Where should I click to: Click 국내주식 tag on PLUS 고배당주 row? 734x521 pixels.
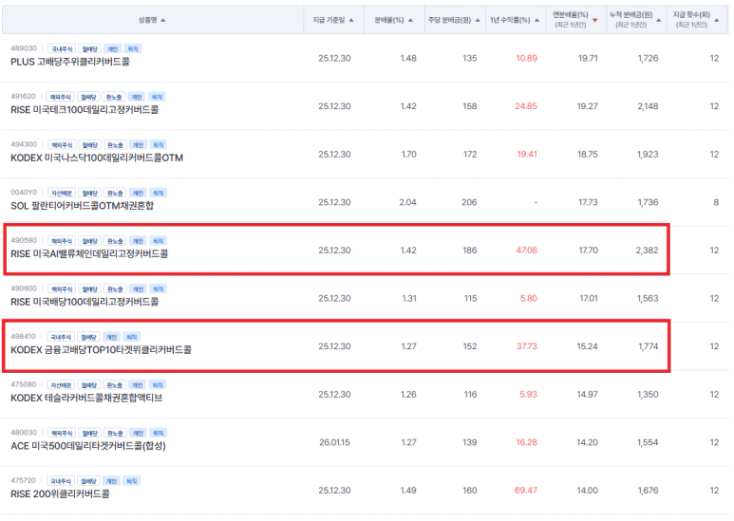[x=62, y=49]
